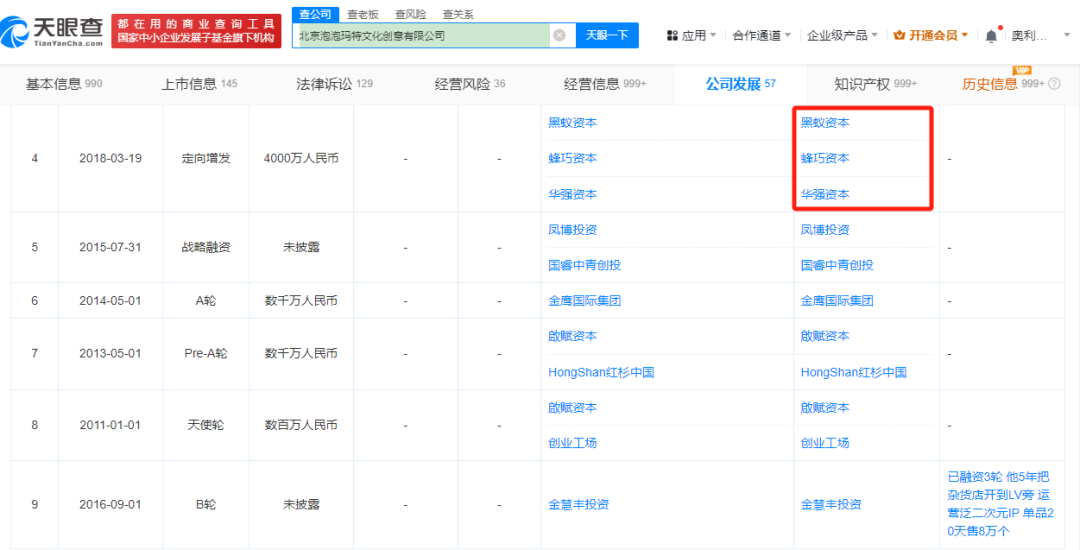This screenshot has height=550, width=1080.
Task: Click the date cell 2013-05-01
Action: click(x=110, y=354)
